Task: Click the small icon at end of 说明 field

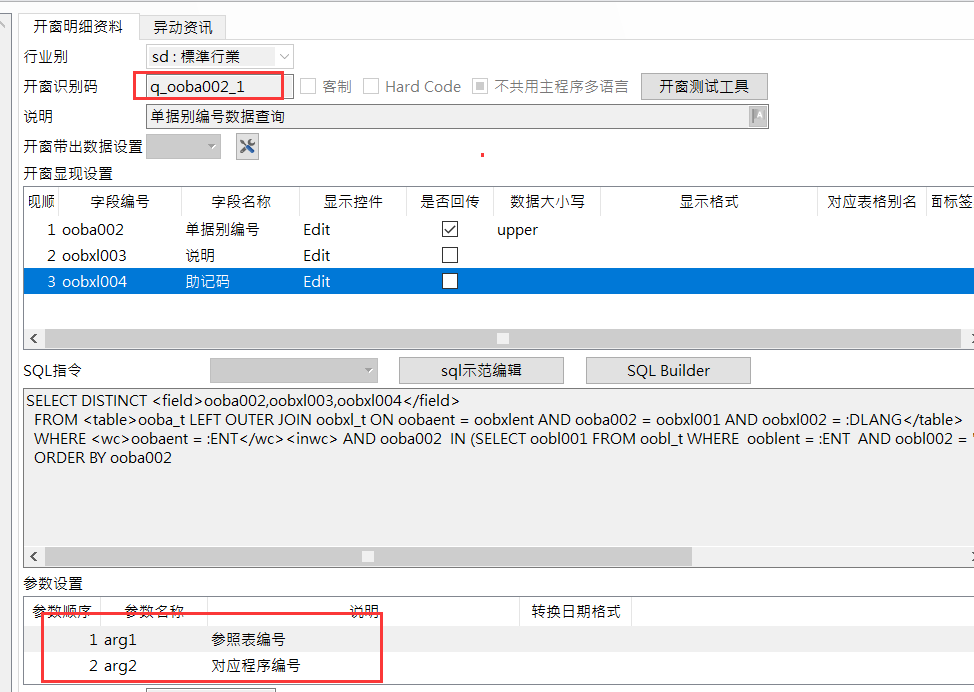Action: [x=757, y=115]
